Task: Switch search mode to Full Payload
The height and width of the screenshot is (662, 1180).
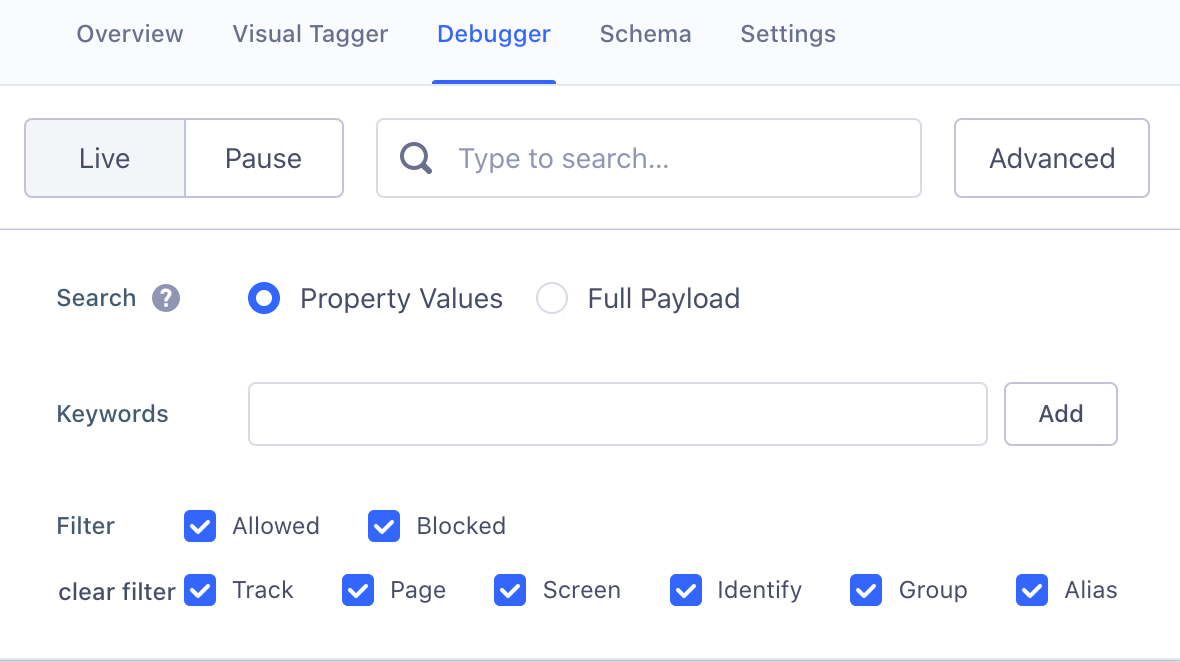Action: tap(552, 298)
